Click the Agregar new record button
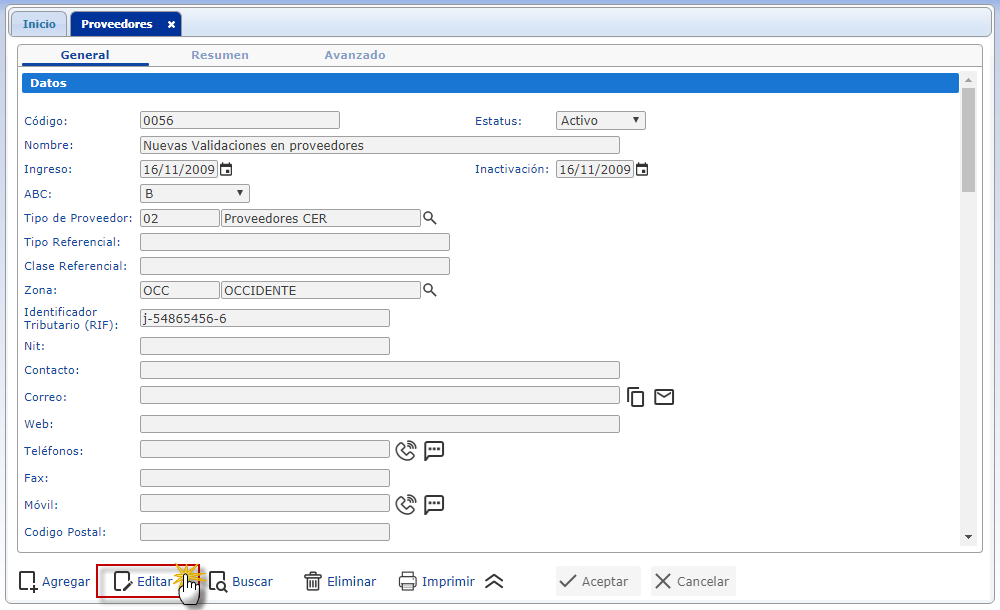This screenshot has width=1000, height=610. [54, 581]
